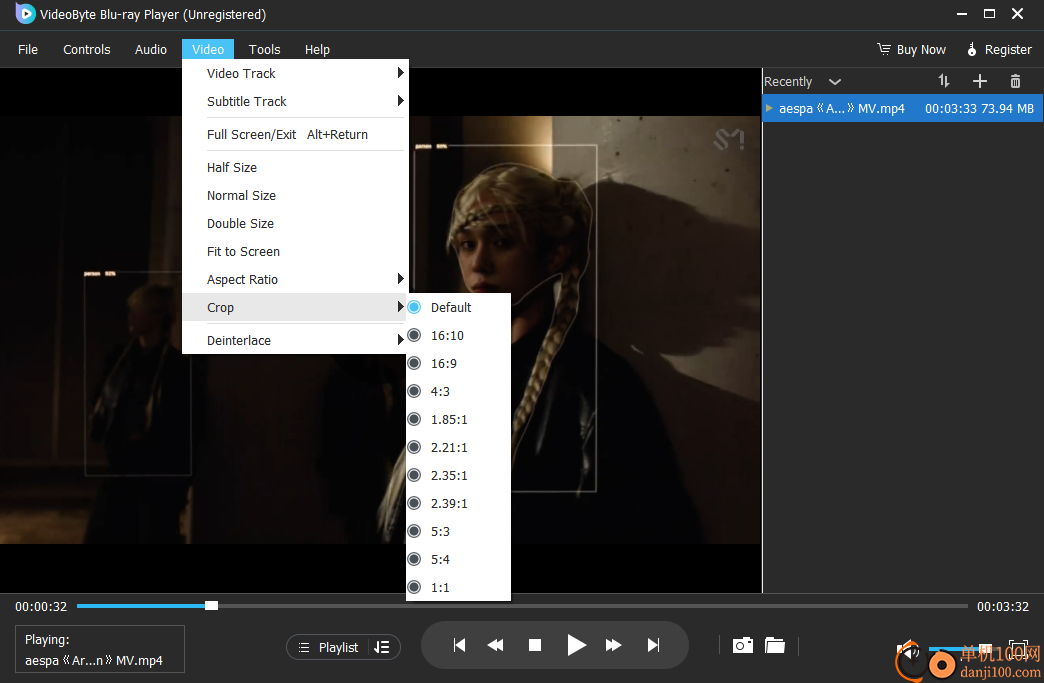The height and width of the screenshot is (683, 1044).
Task: Open the Audio menu
Action: click(150, 49)
